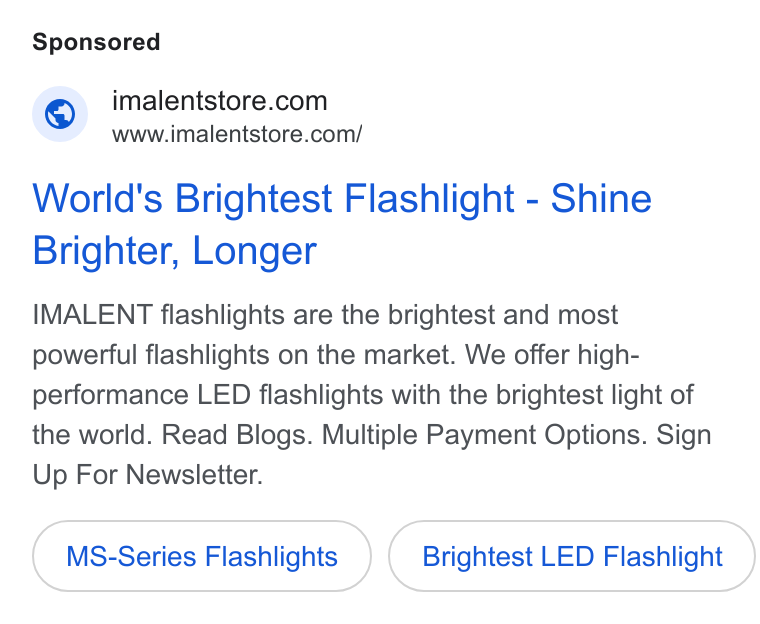The image size is (760, 624).
Task: Open the Brightest LED Flashlight sitelink
Action: coord(572,556)
